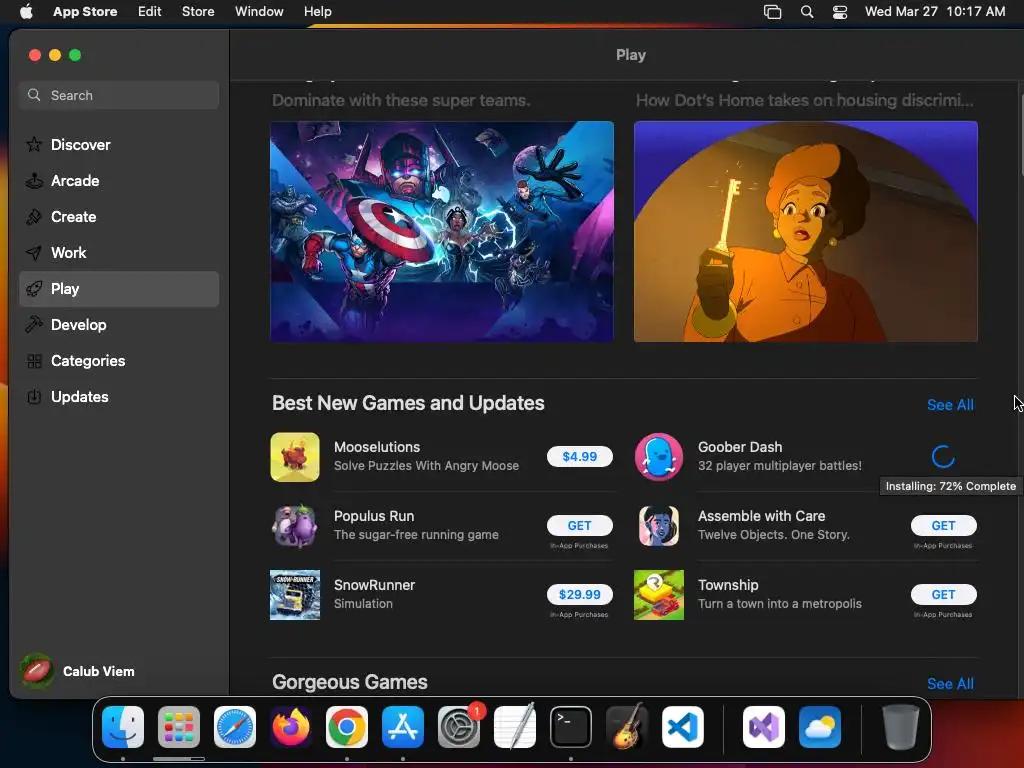Launch Visual Studio from the Dock

764,727
